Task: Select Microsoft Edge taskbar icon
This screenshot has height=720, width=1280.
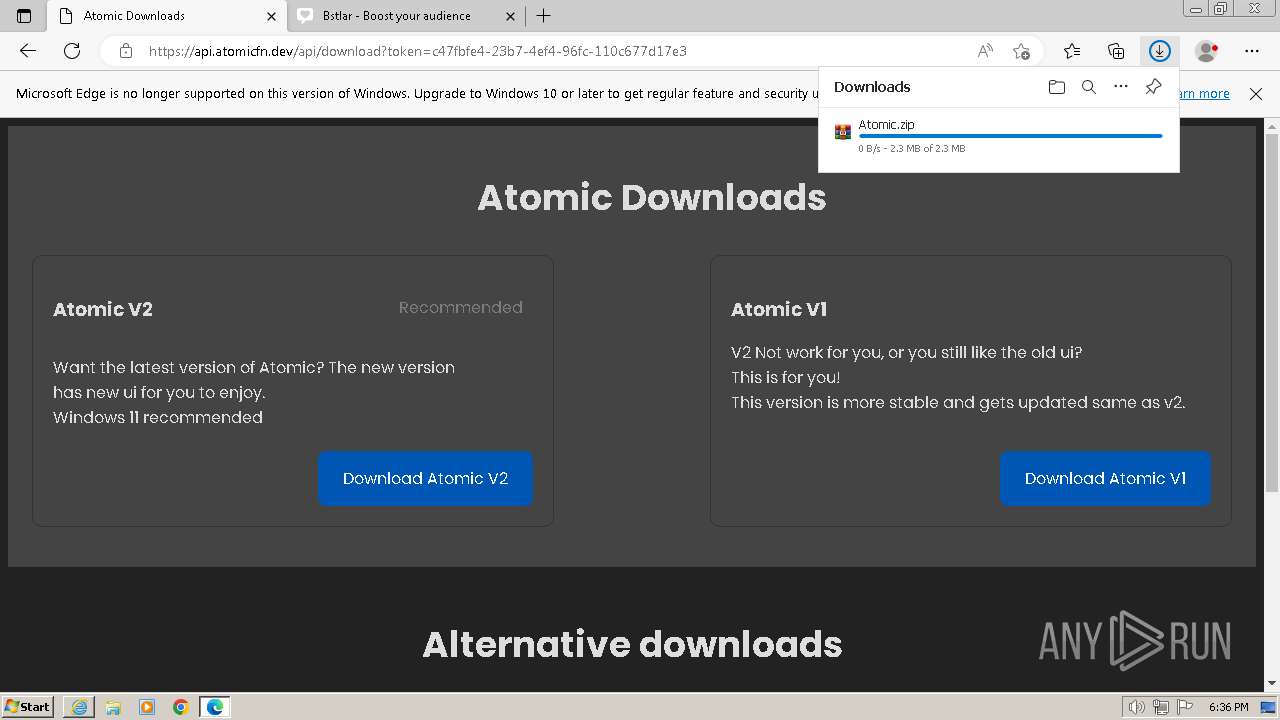Action: coord(215,707)
